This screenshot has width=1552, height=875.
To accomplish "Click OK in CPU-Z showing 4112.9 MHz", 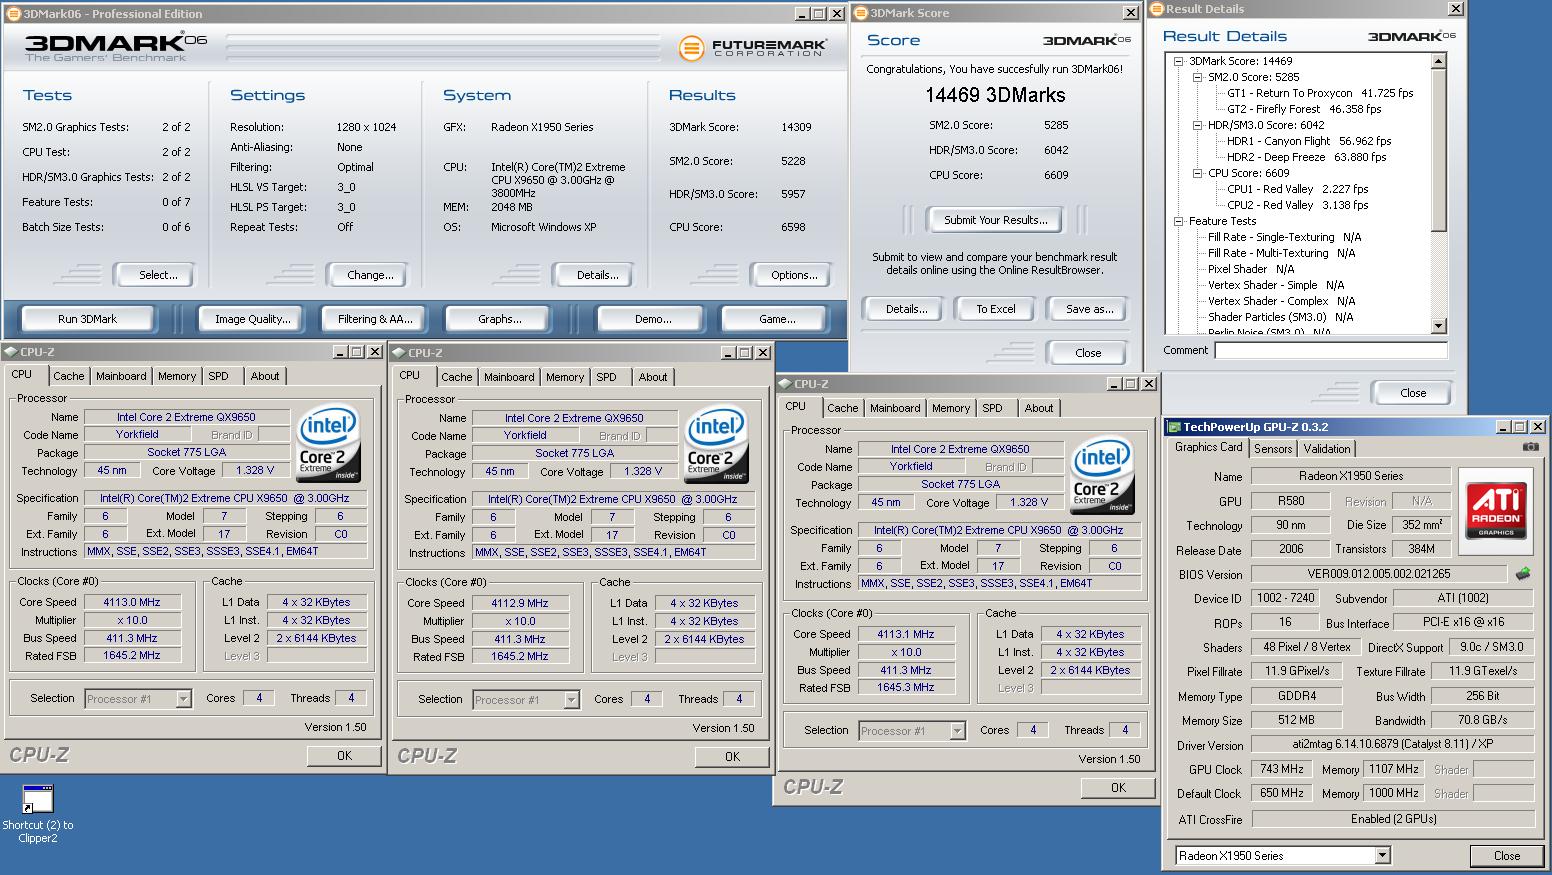I will tap(732, 757).
